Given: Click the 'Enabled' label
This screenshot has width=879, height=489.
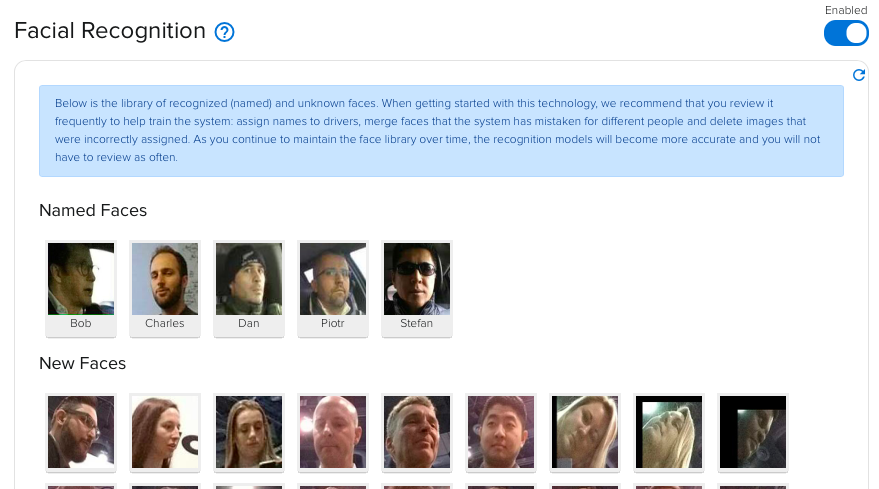Looking at the screenshot, I should 846,10.
